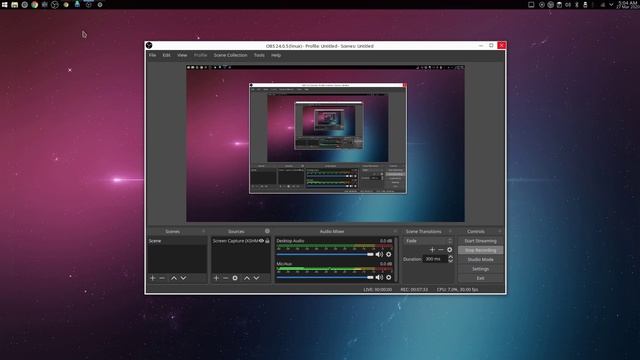
Task: Toggle visibility of Screen Capture source
Action: [262, 241]
